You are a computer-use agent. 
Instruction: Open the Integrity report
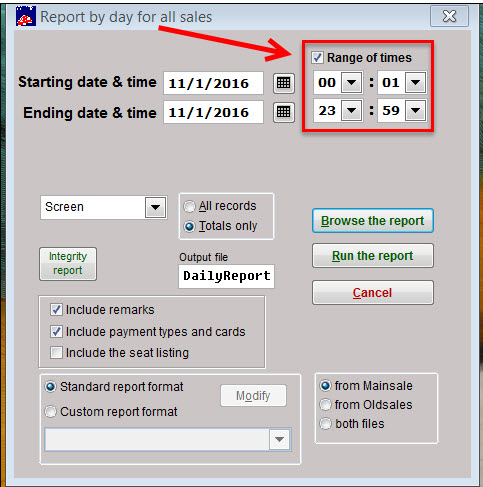pyautogui.click(x=68, y=264)
